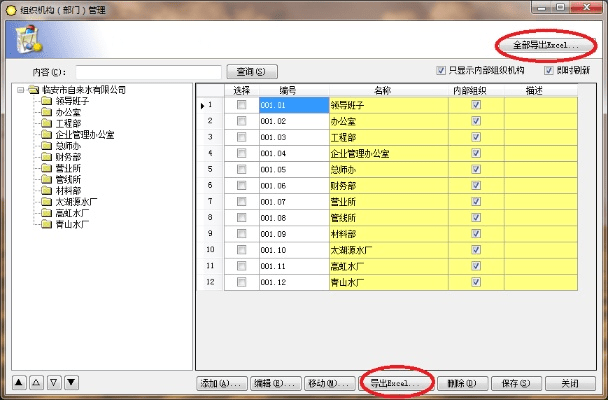Toggle 内部组织 checkbox for 高虹水厂 row
Viewport: 608px width, 400px height.
476,266
